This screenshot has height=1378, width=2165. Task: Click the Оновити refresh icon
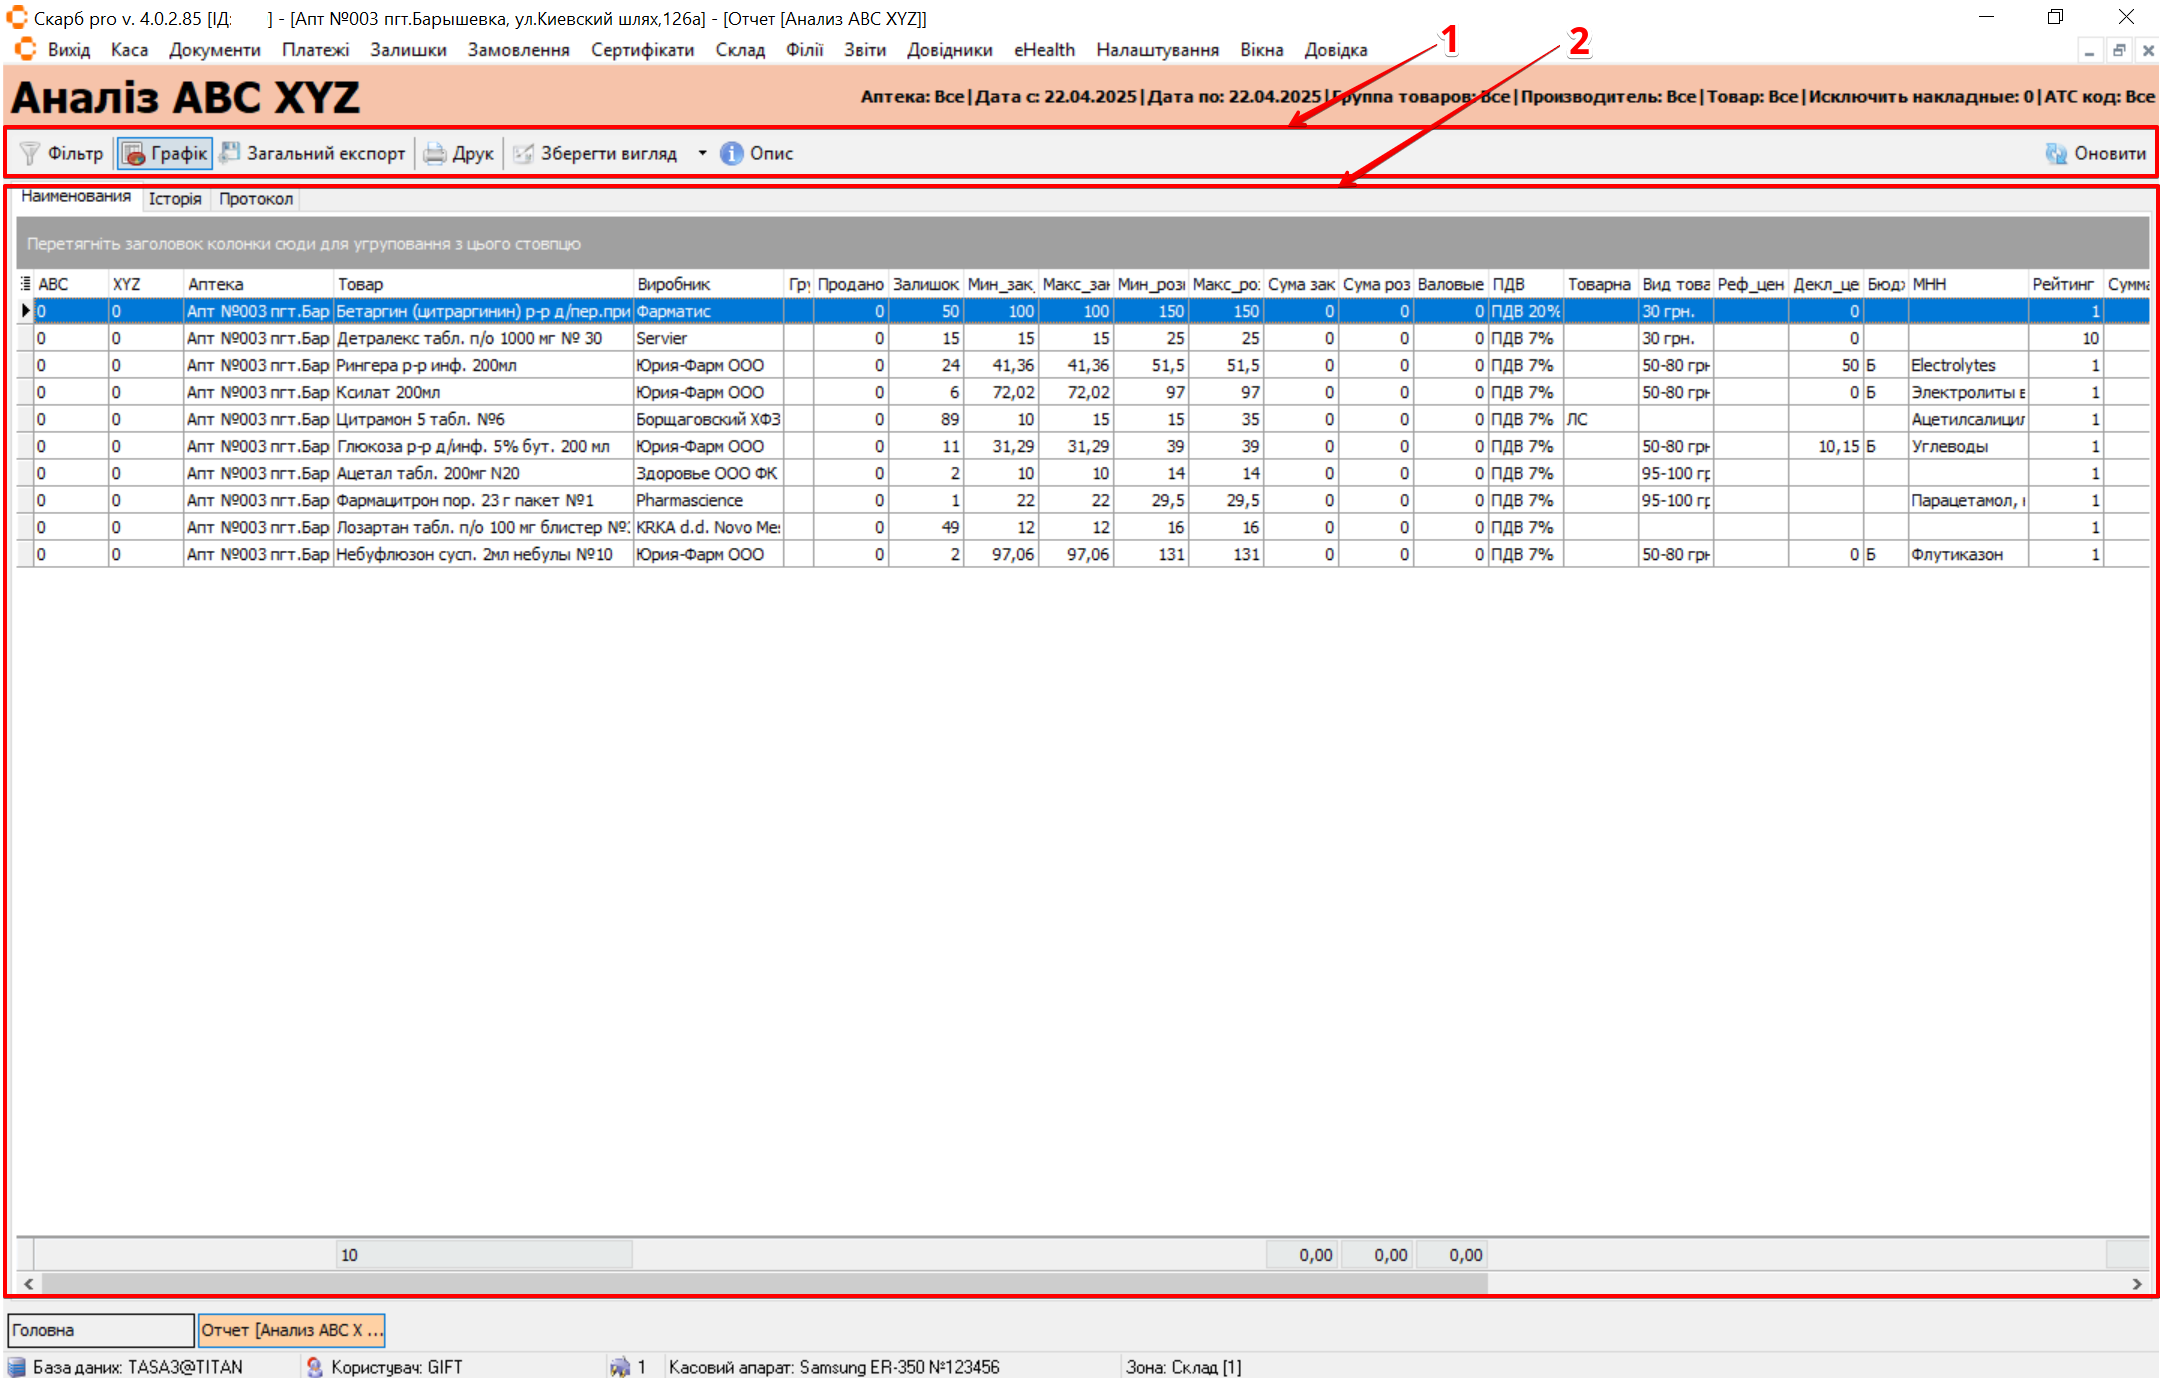2056,153
